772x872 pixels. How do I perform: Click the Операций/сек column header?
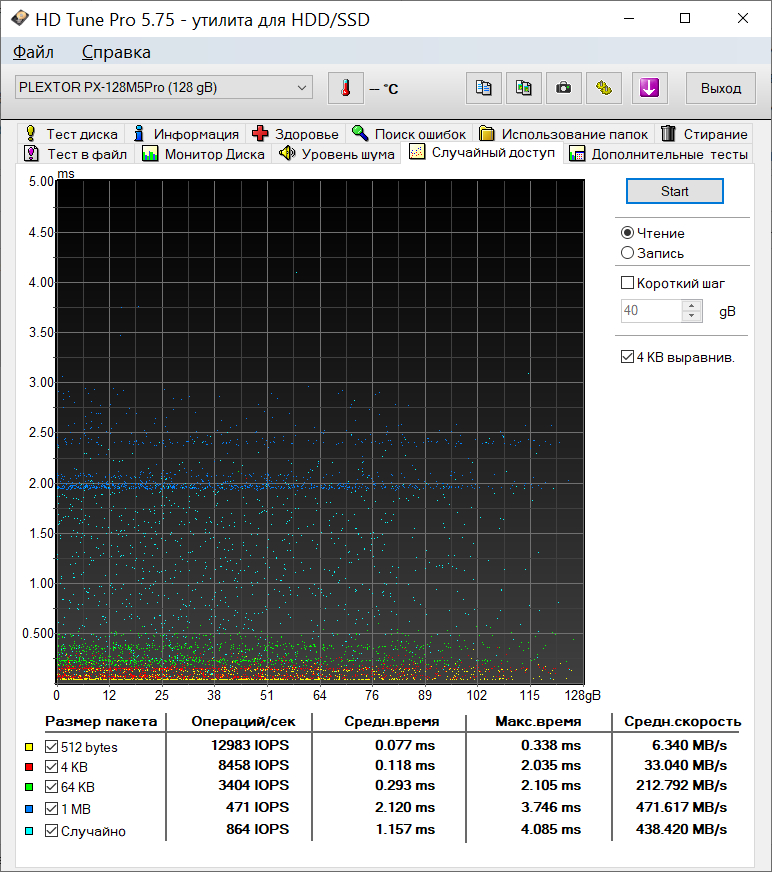click(243, 721)
